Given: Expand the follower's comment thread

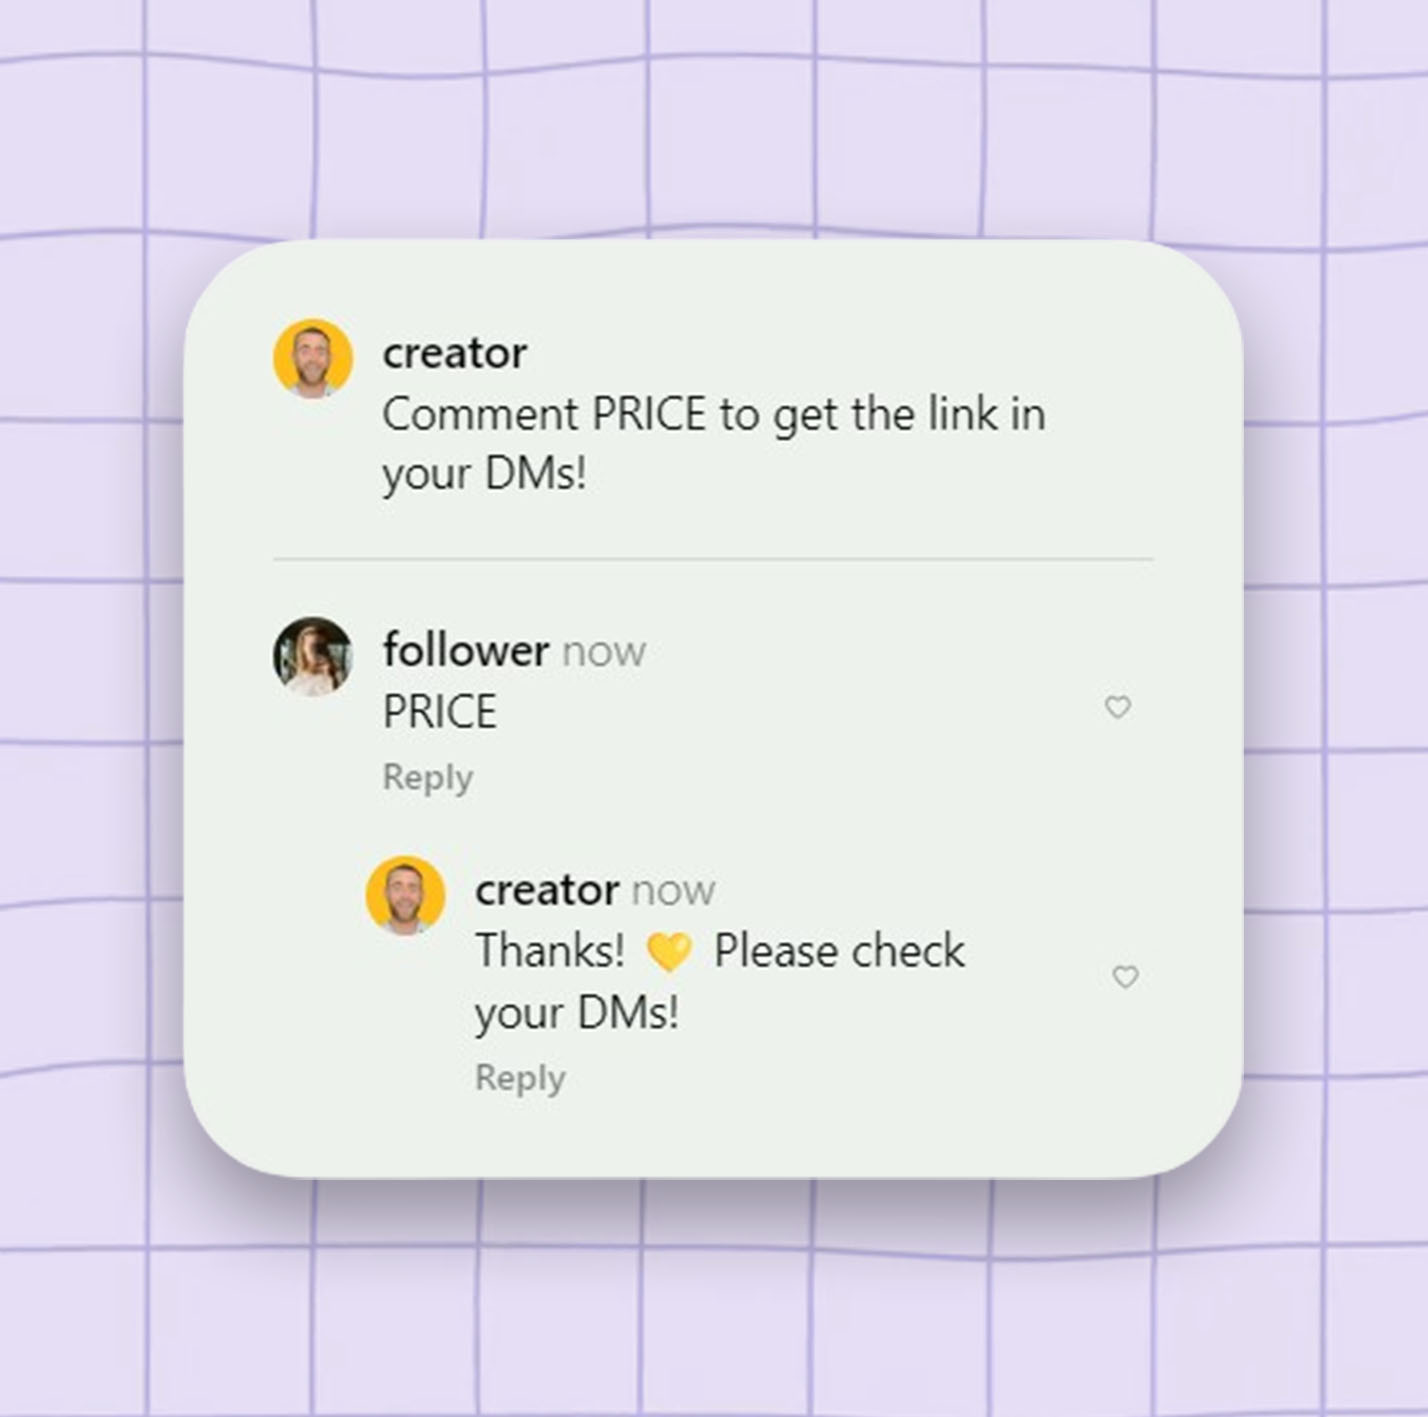Looking at the screenshot, I should point(428,776).
